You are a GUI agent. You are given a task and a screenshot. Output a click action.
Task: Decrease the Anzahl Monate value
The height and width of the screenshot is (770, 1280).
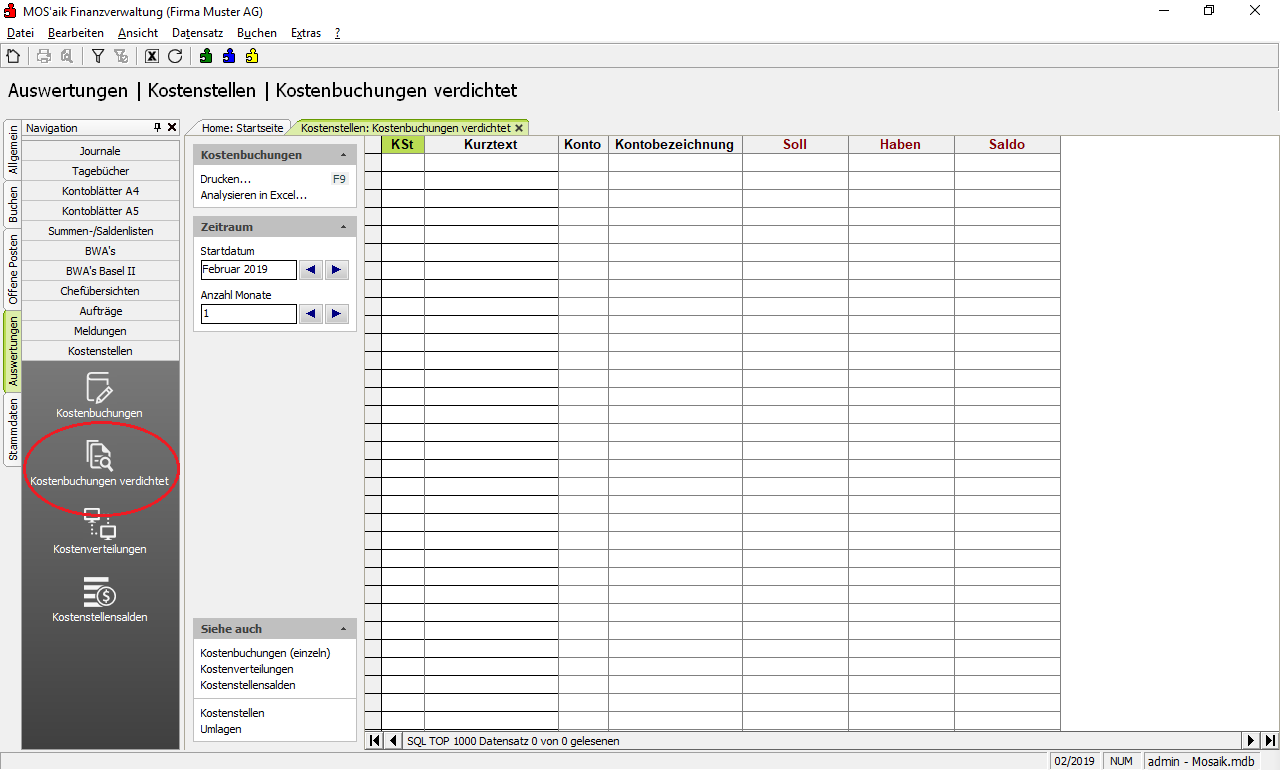click(311, 314)
